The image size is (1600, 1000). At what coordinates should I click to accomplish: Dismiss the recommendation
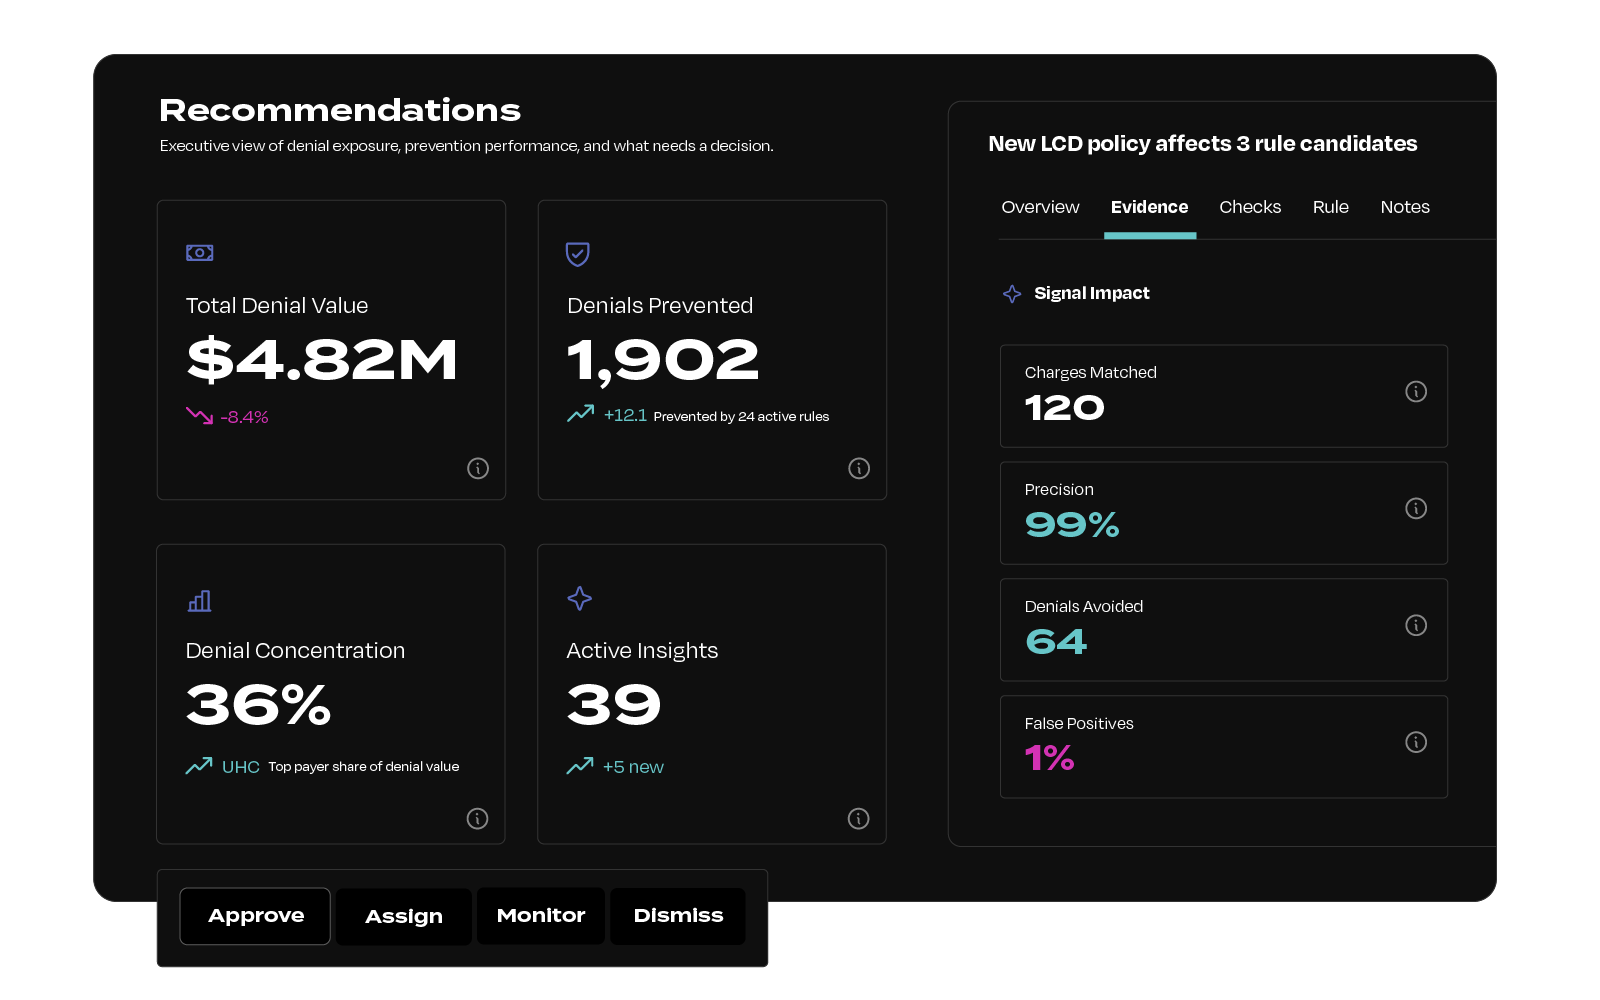678,916
